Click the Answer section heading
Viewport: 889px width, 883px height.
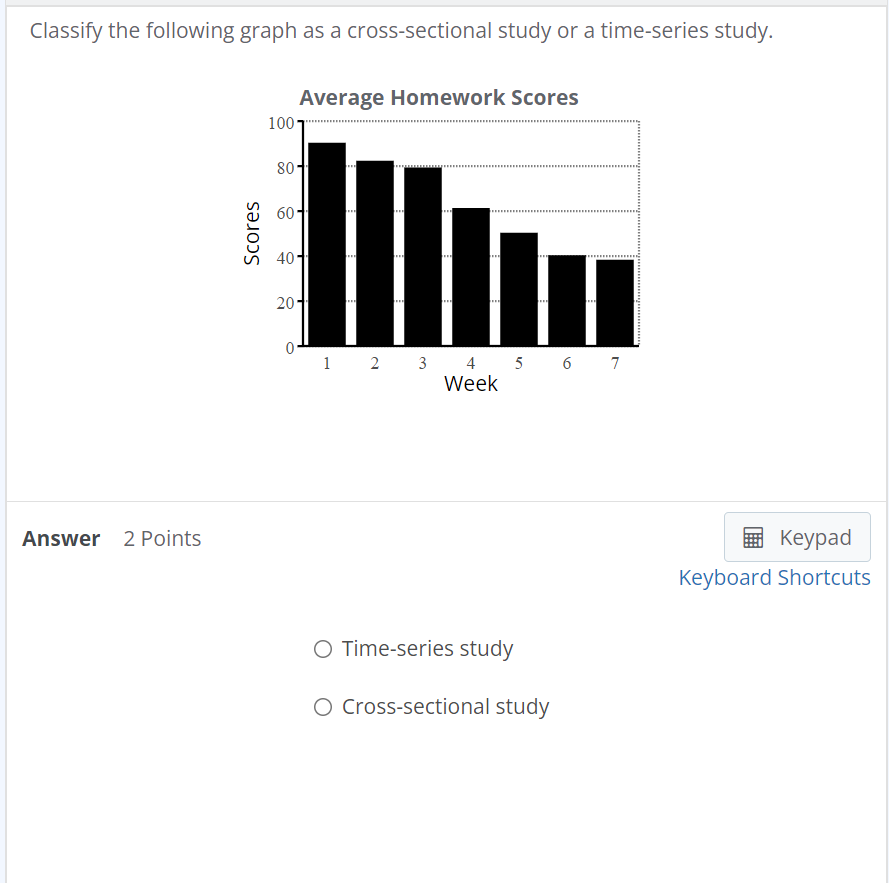(x=61, y=538)
